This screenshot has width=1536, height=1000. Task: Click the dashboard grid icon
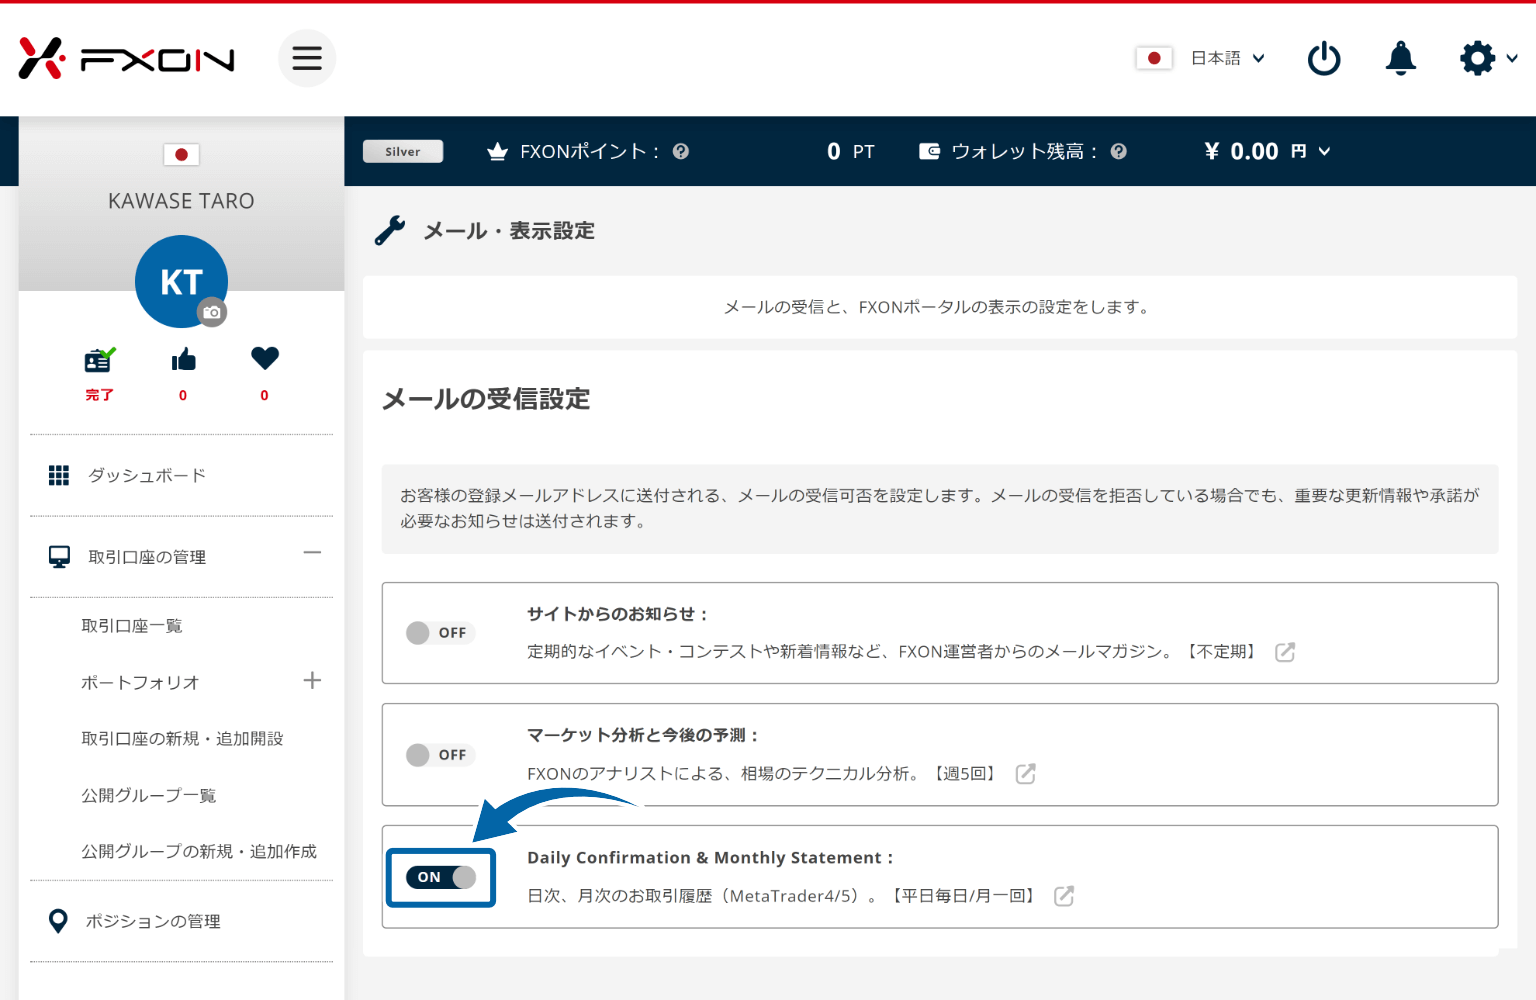59,475
